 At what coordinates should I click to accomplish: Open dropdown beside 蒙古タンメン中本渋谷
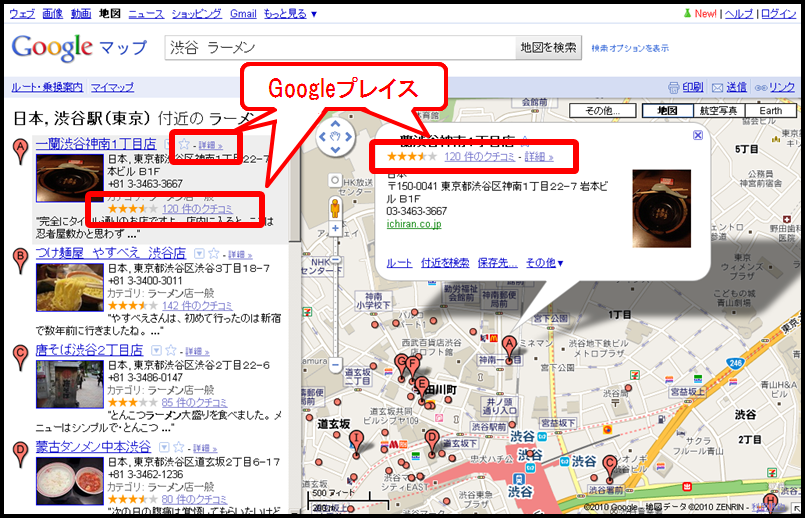pyautogui.click(x=164, y=447)
